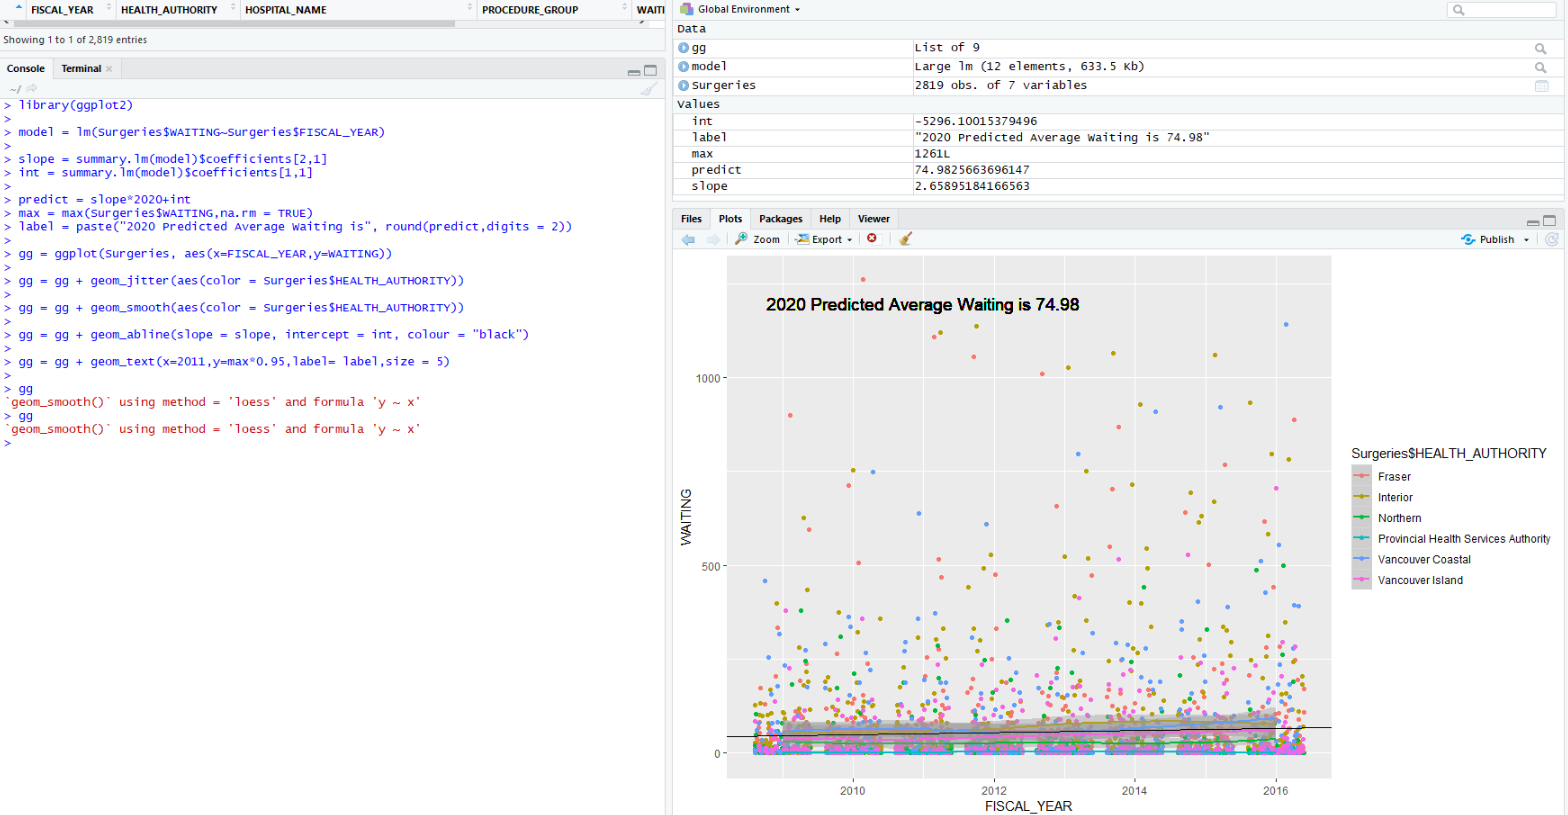The height and width of the screenshot is (815, 1568).
Task: Click the scrollbar's right arrow in data viewer
Action: 642,22
